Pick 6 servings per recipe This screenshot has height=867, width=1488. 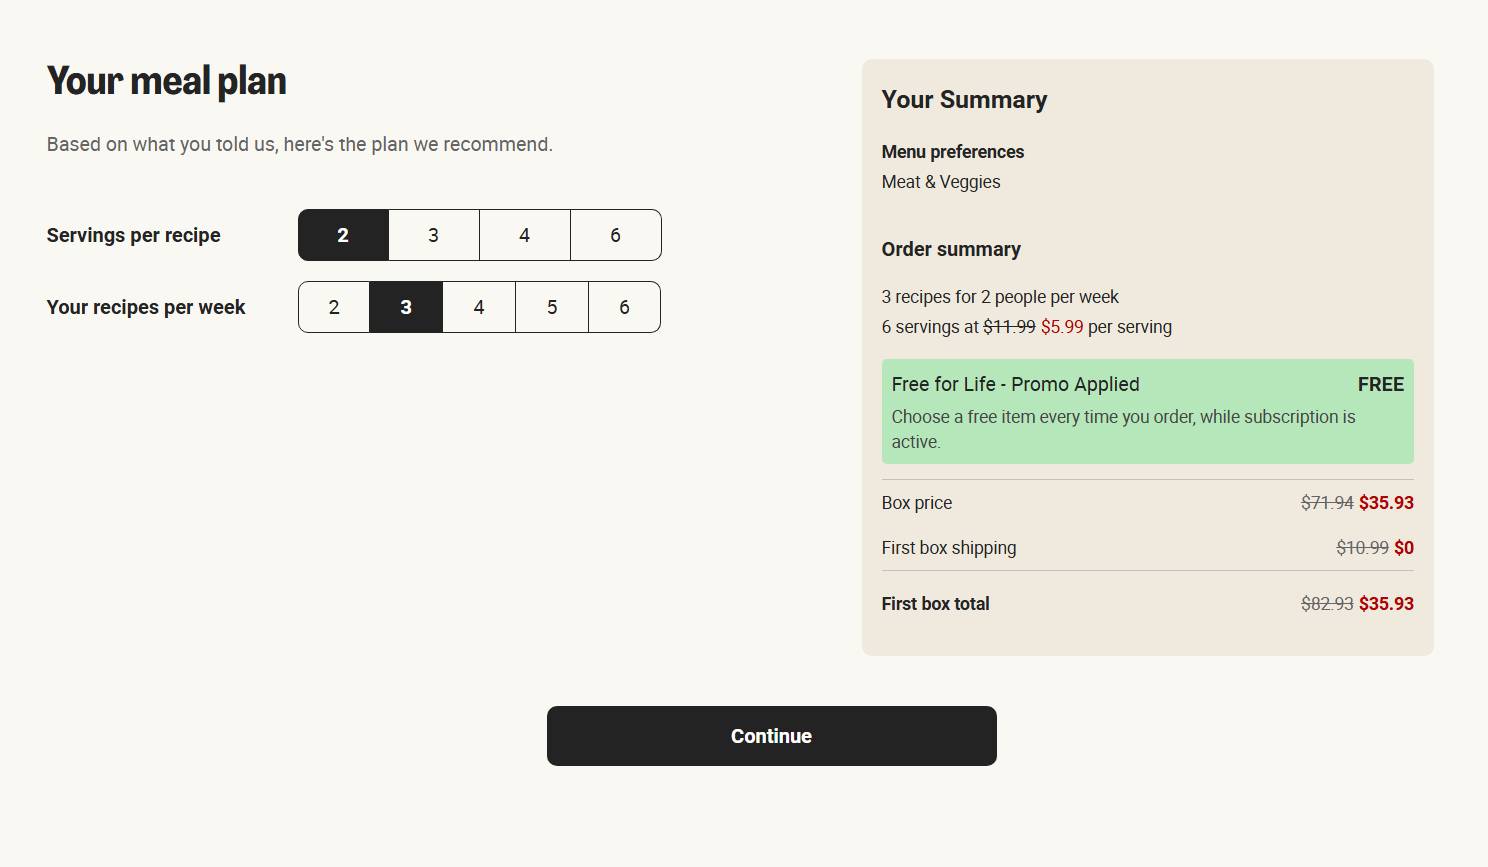616,235
